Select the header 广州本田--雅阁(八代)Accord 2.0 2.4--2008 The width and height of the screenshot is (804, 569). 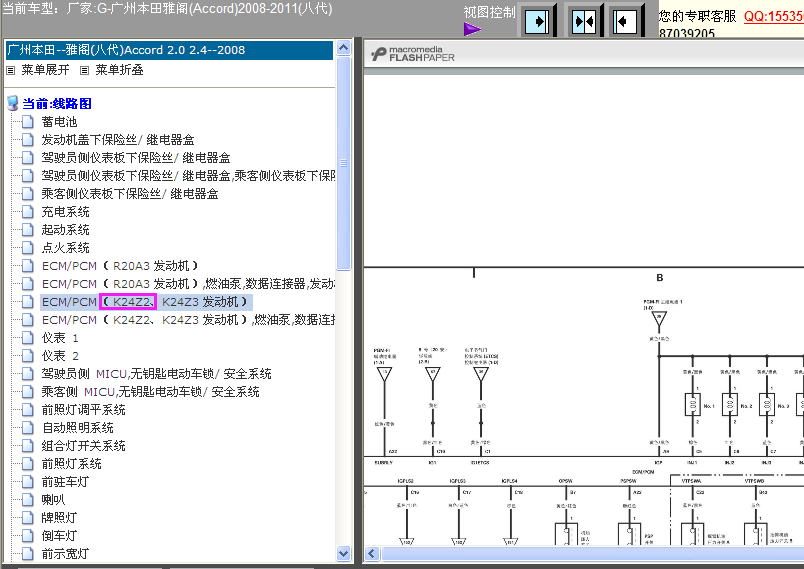click(x=169, y=50)
